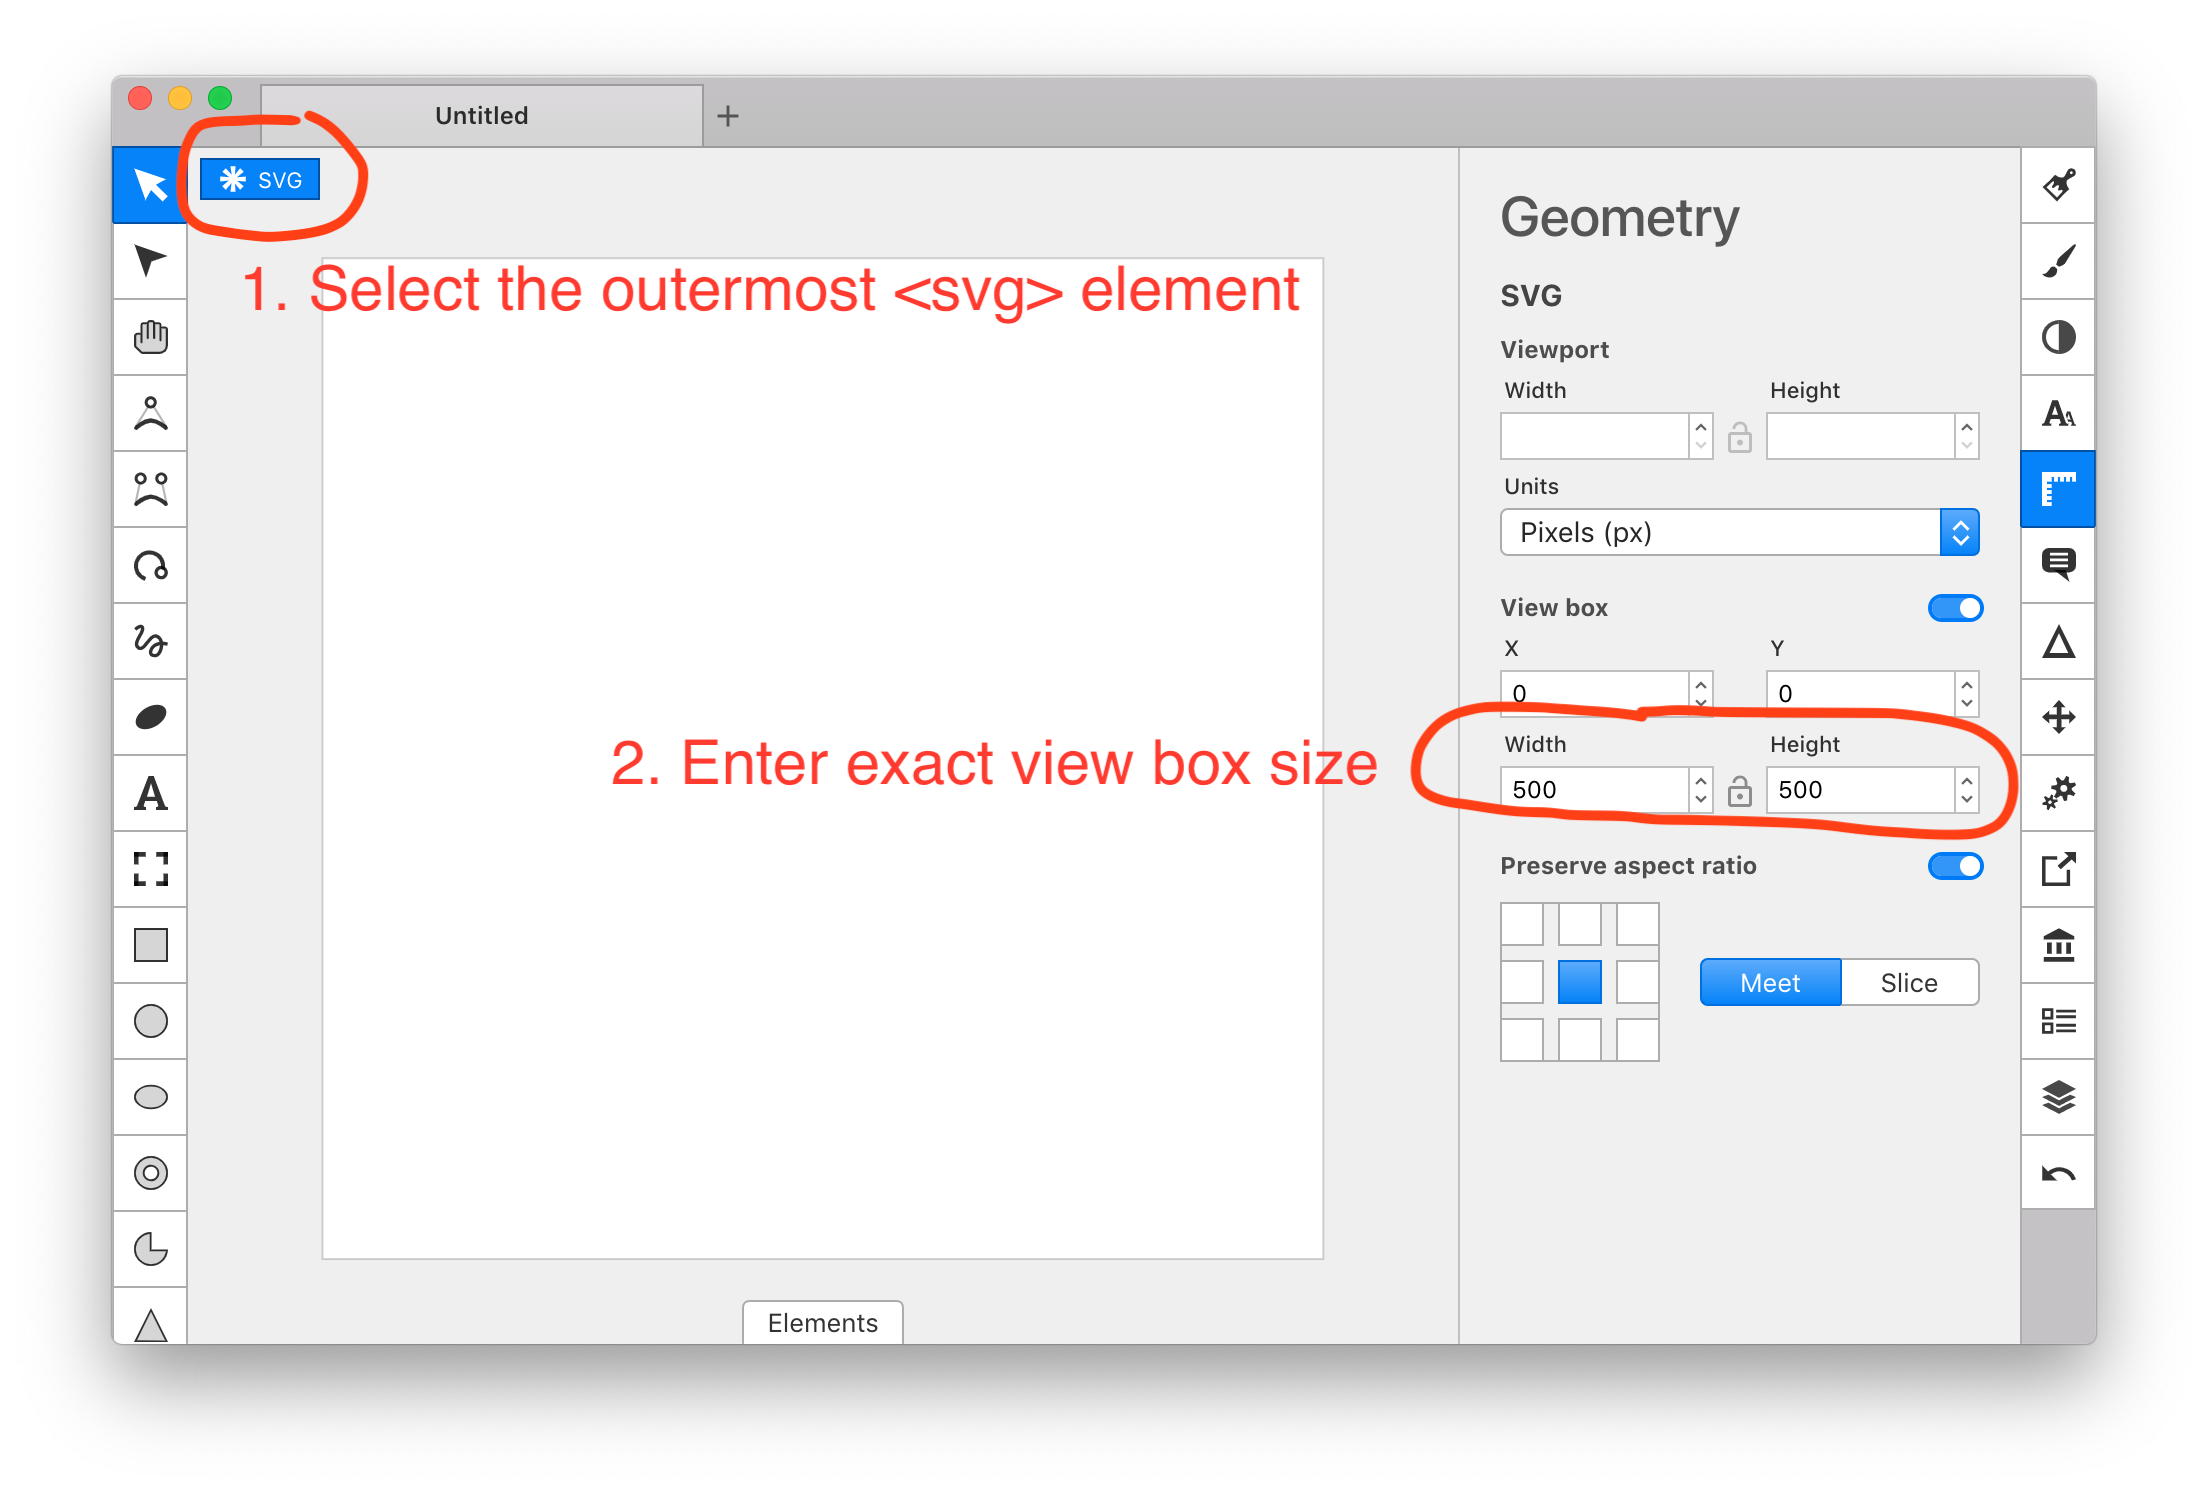Open the Transform move panel

[x=2058, y=717]
